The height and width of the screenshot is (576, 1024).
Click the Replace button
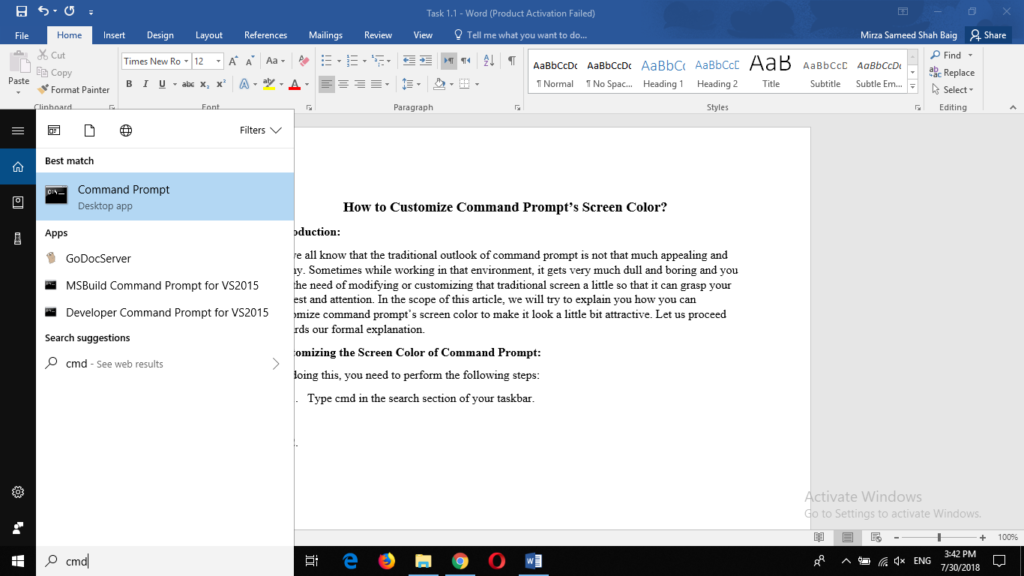point(952,72)
